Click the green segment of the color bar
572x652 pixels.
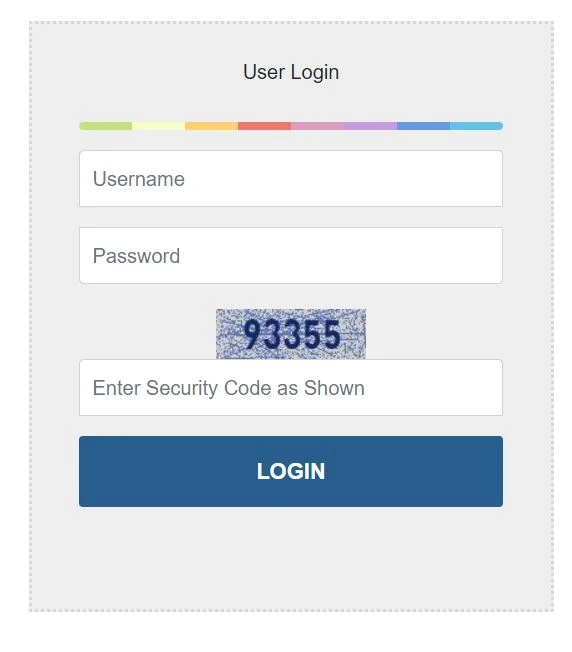[x=106, y=126]
